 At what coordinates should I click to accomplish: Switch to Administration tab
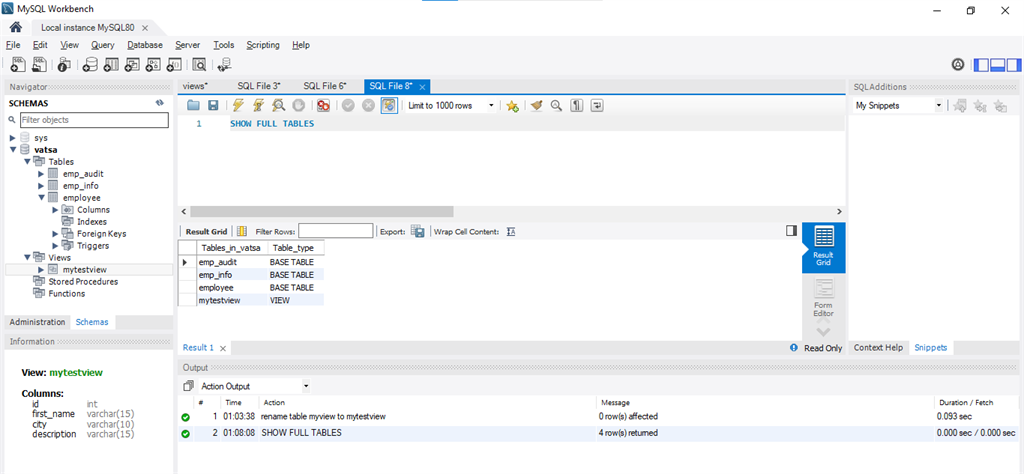37,322
